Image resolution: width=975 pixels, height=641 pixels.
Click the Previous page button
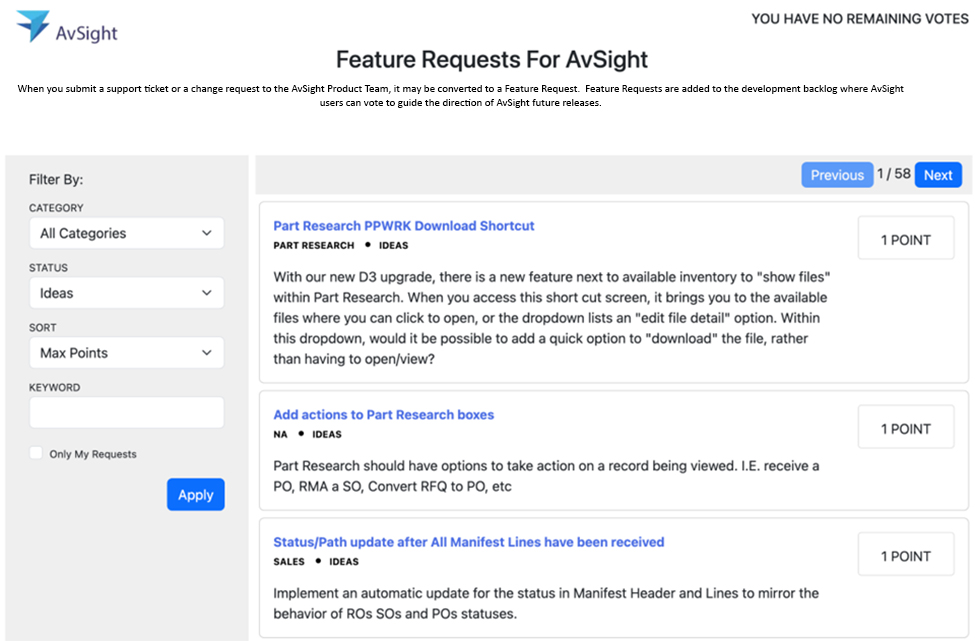[x=837, y=174]
